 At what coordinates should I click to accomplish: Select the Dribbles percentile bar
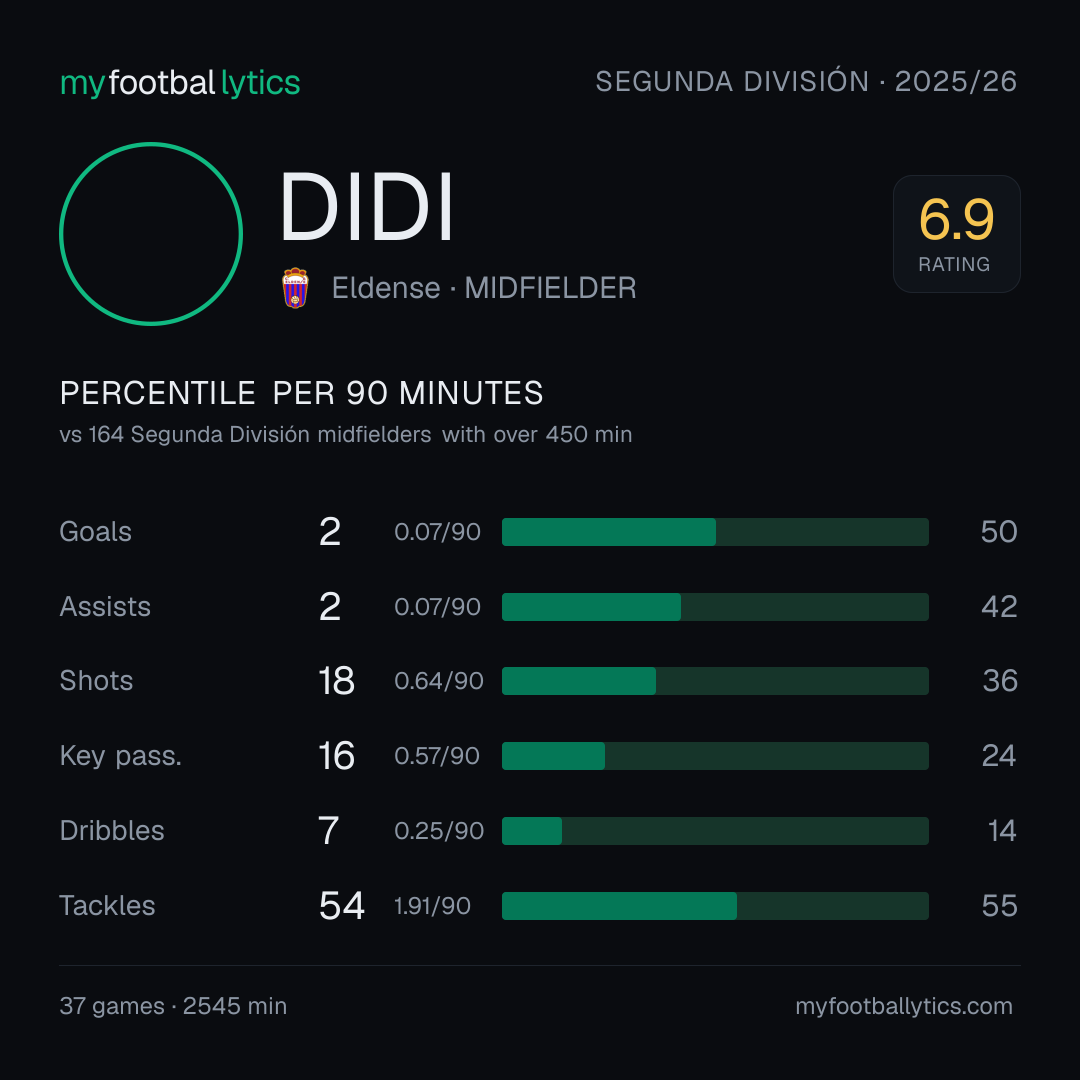715,831
